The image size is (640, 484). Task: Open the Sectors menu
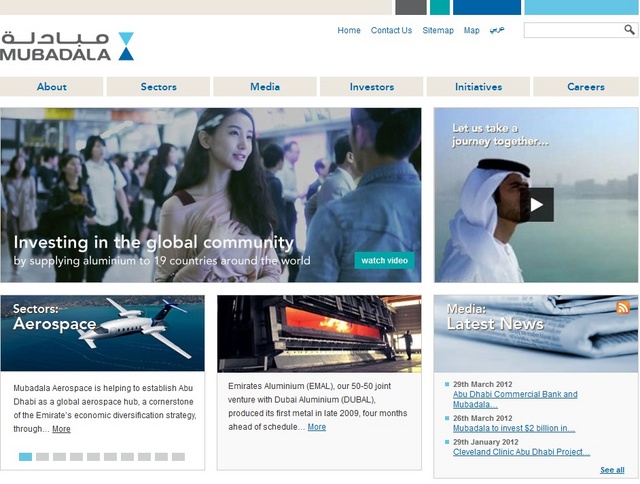click(158, 87)
